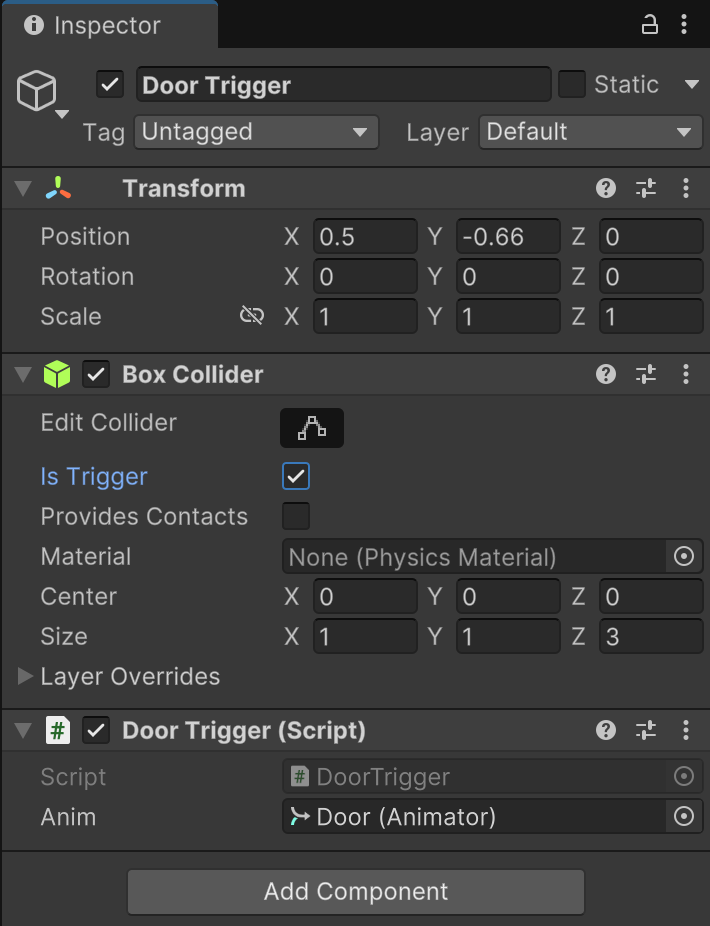Open Transform component help reference
Viewport: 710px width, 926px height.
click(605, 188)
